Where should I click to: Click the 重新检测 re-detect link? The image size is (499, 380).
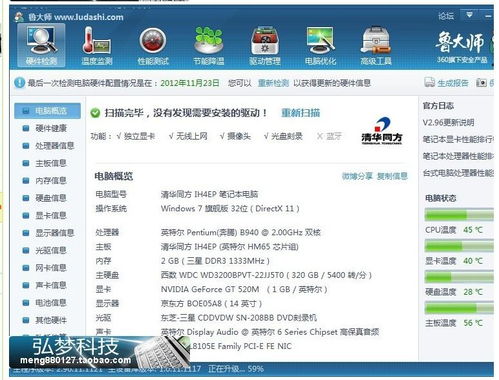point(273,83)
